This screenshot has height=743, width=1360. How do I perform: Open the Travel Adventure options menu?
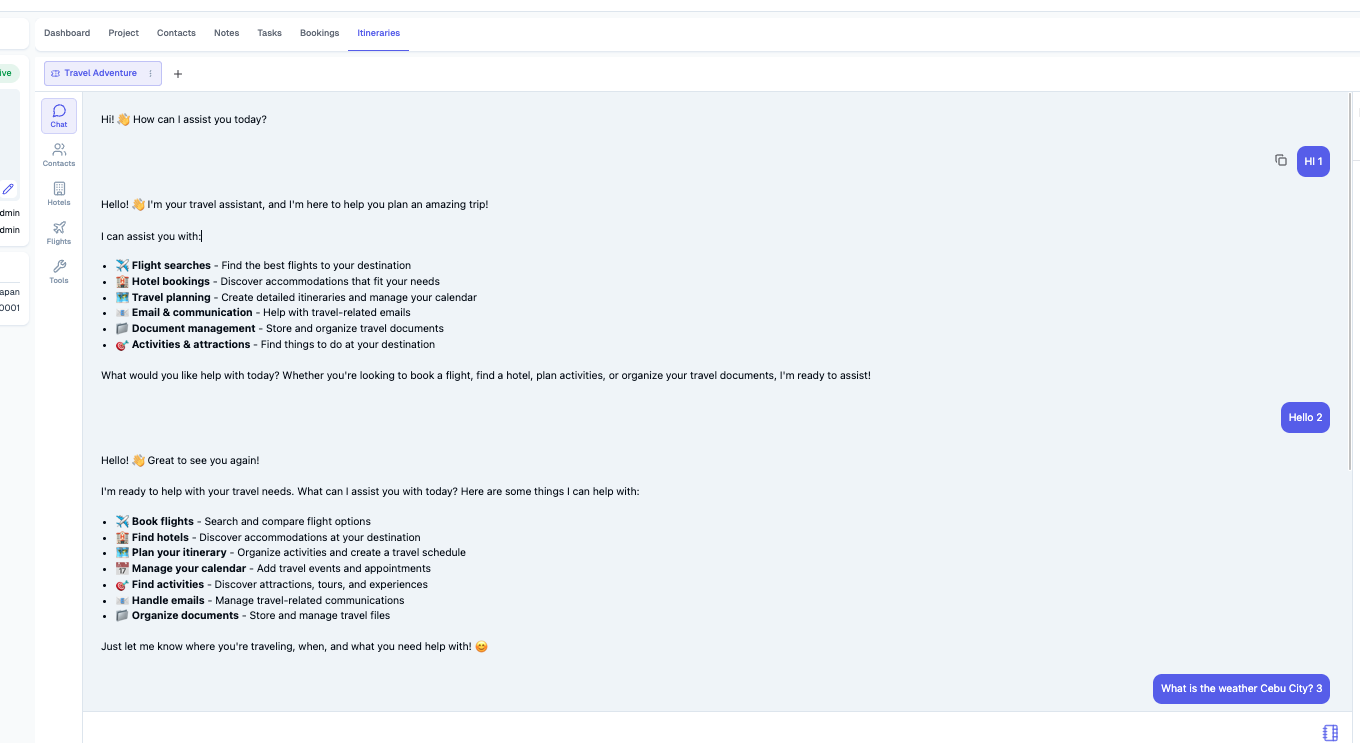(148, 72)
